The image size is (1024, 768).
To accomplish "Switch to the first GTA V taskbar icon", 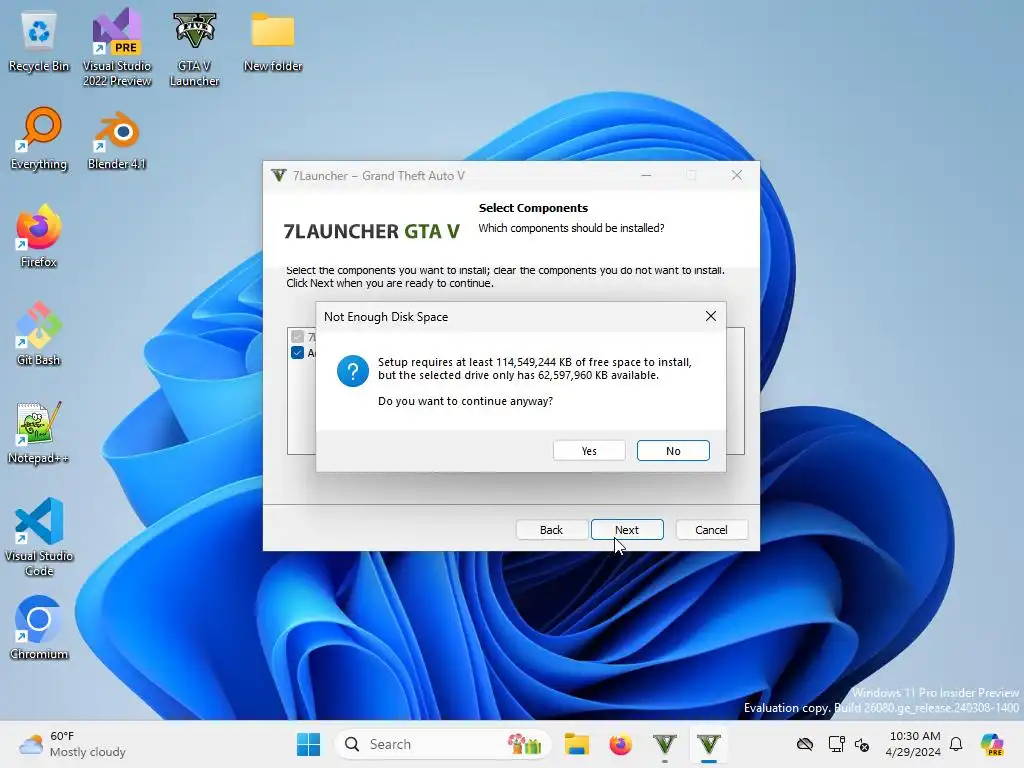I will pyautogui.click(x=665, y=744).
